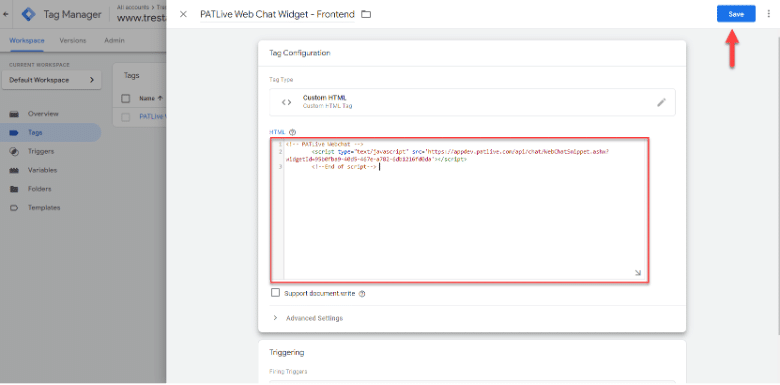Image resolution: width=780 pixels, height=385 pixels.
Task: Click the help icon next to HTML label
Action: 292,132
